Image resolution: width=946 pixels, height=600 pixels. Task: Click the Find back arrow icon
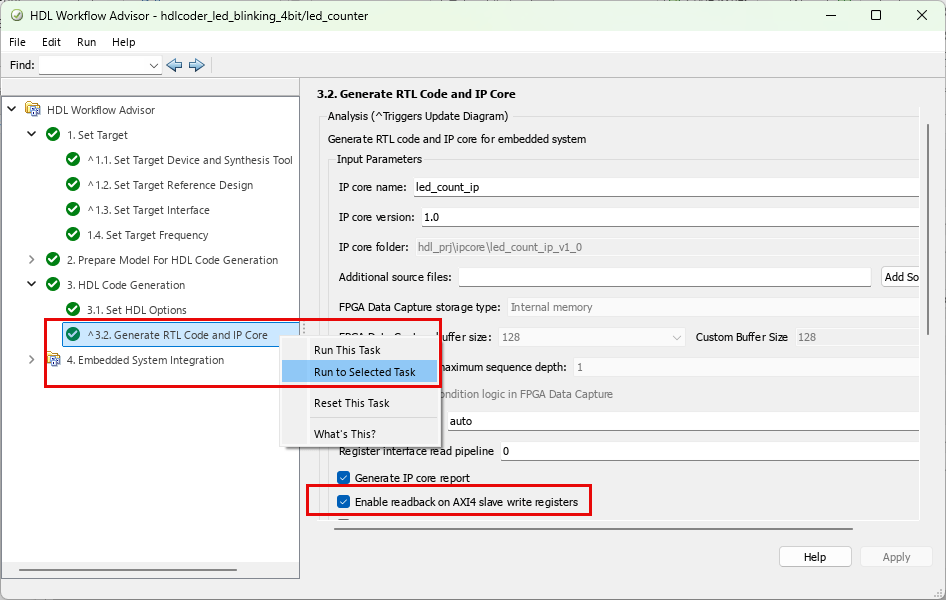[175, 65]
